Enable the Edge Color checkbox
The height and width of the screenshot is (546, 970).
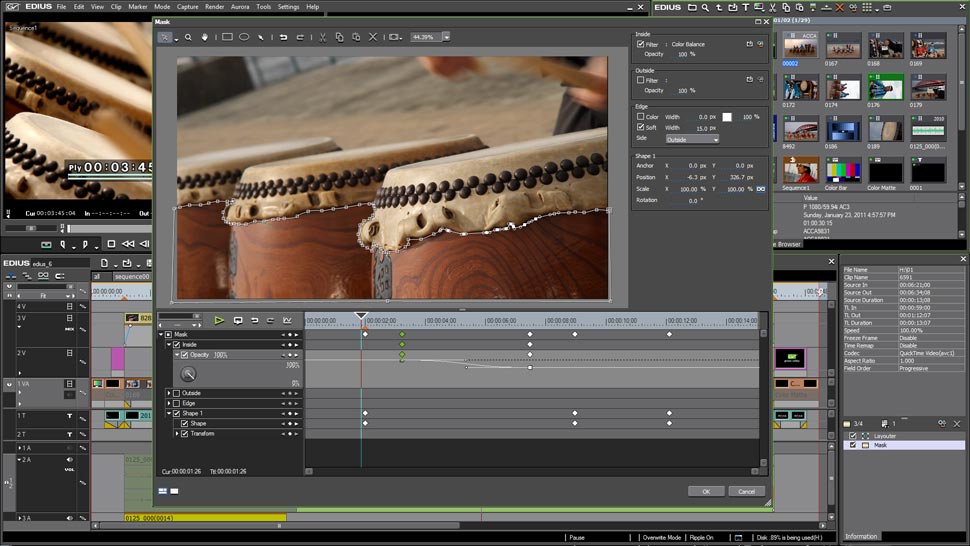coord(640,116)
